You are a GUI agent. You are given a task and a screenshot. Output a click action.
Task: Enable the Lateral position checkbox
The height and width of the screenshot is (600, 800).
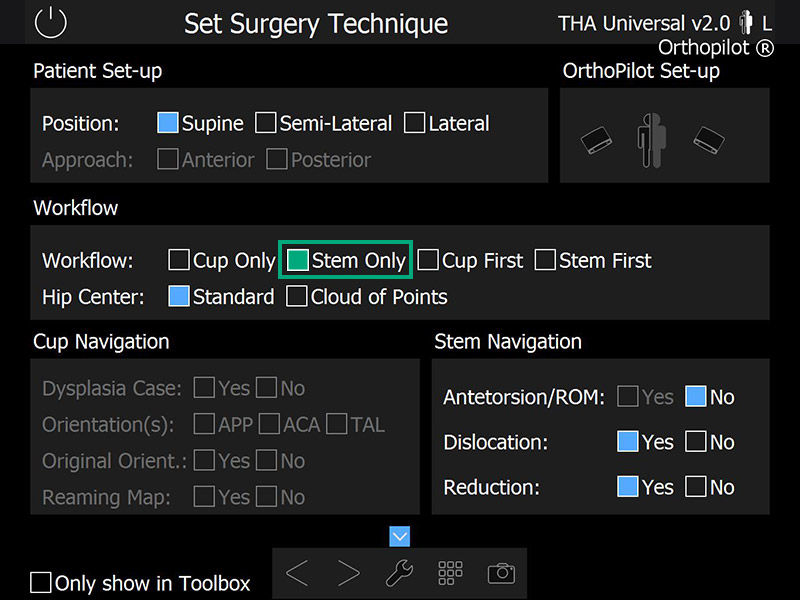pyautogui.click(x=414, y=123)
